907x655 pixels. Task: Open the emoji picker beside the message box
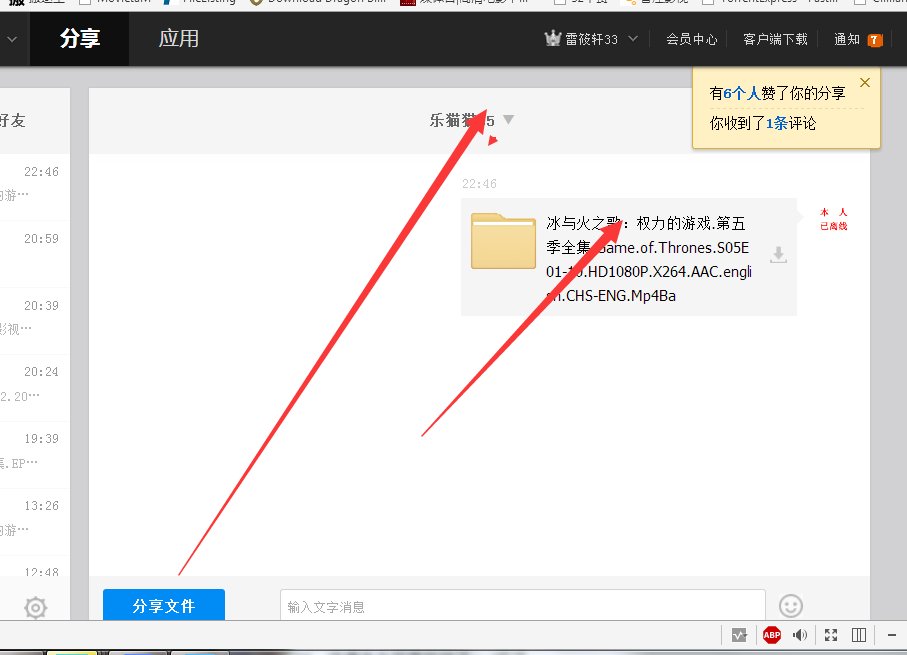point(790,605)
